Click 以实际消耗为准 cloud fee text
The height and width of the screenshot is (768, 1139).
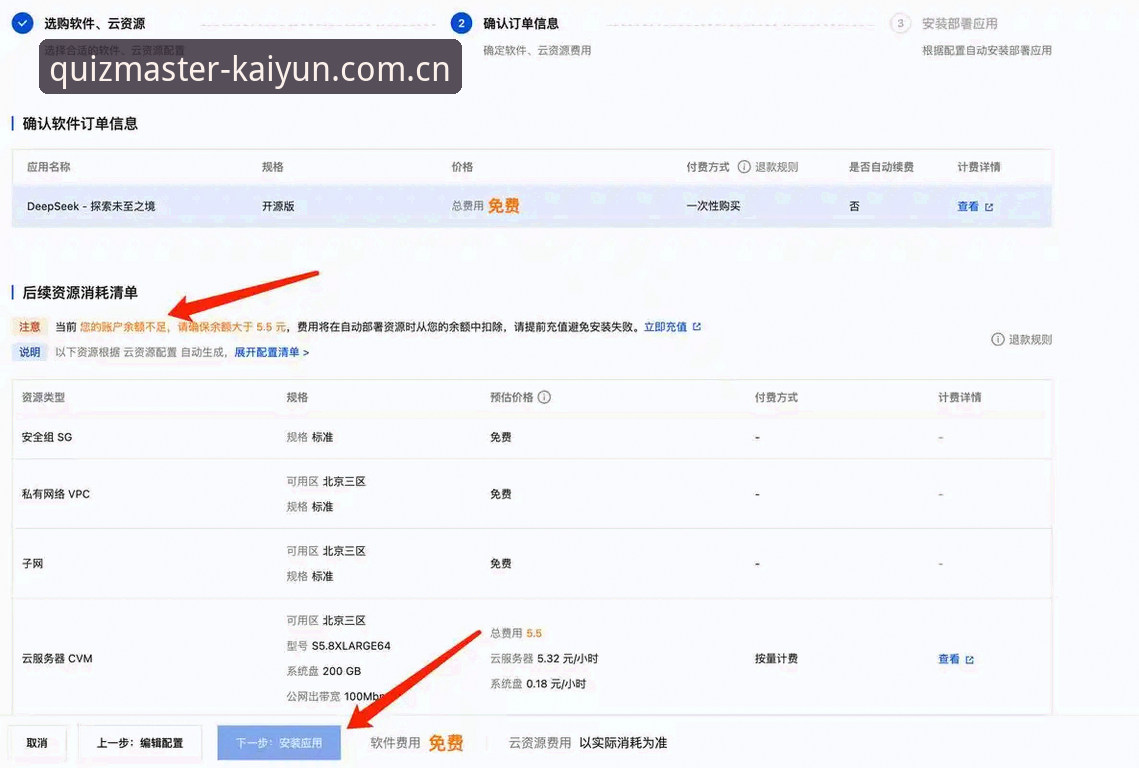click(x=623, y=743)
